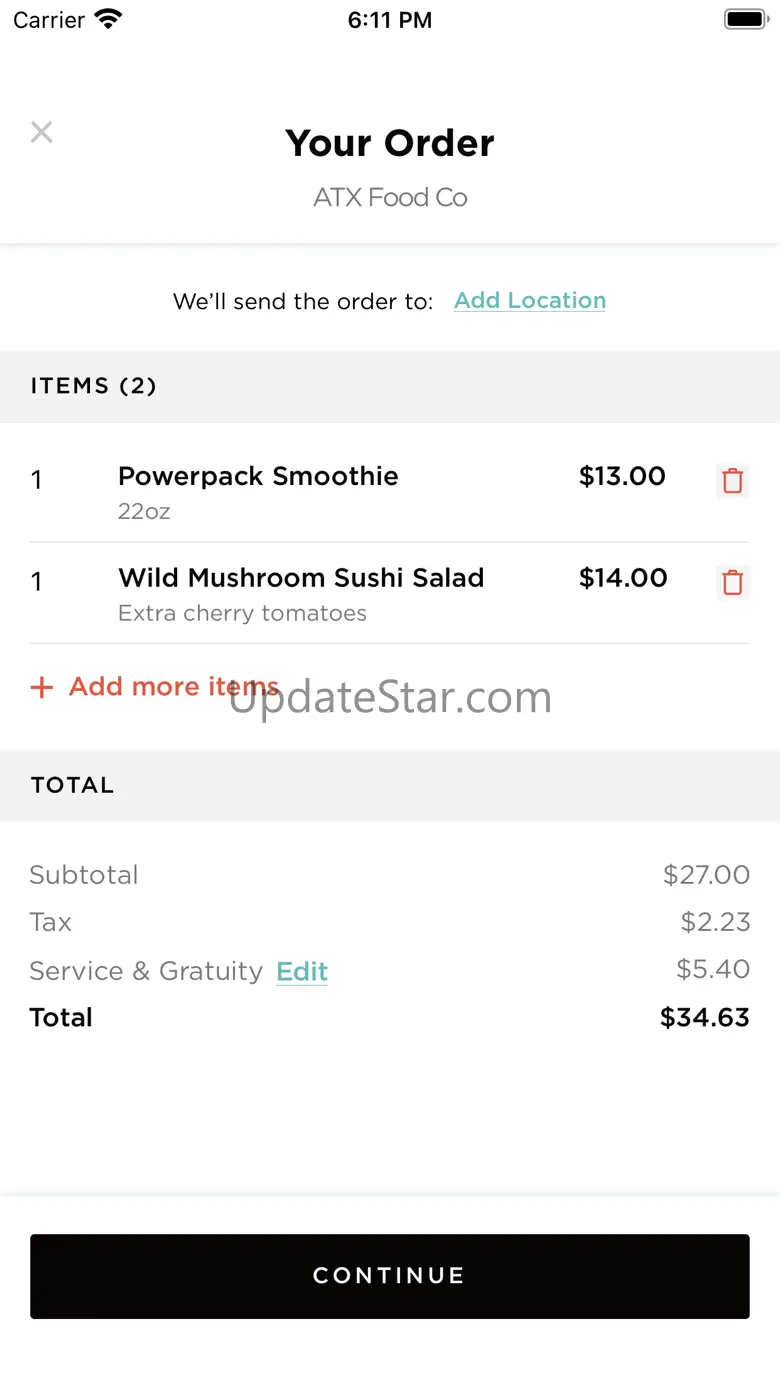780x1387 pixels.
Task: Edit Service & Gratuity amount
Action: pos(302,971)
